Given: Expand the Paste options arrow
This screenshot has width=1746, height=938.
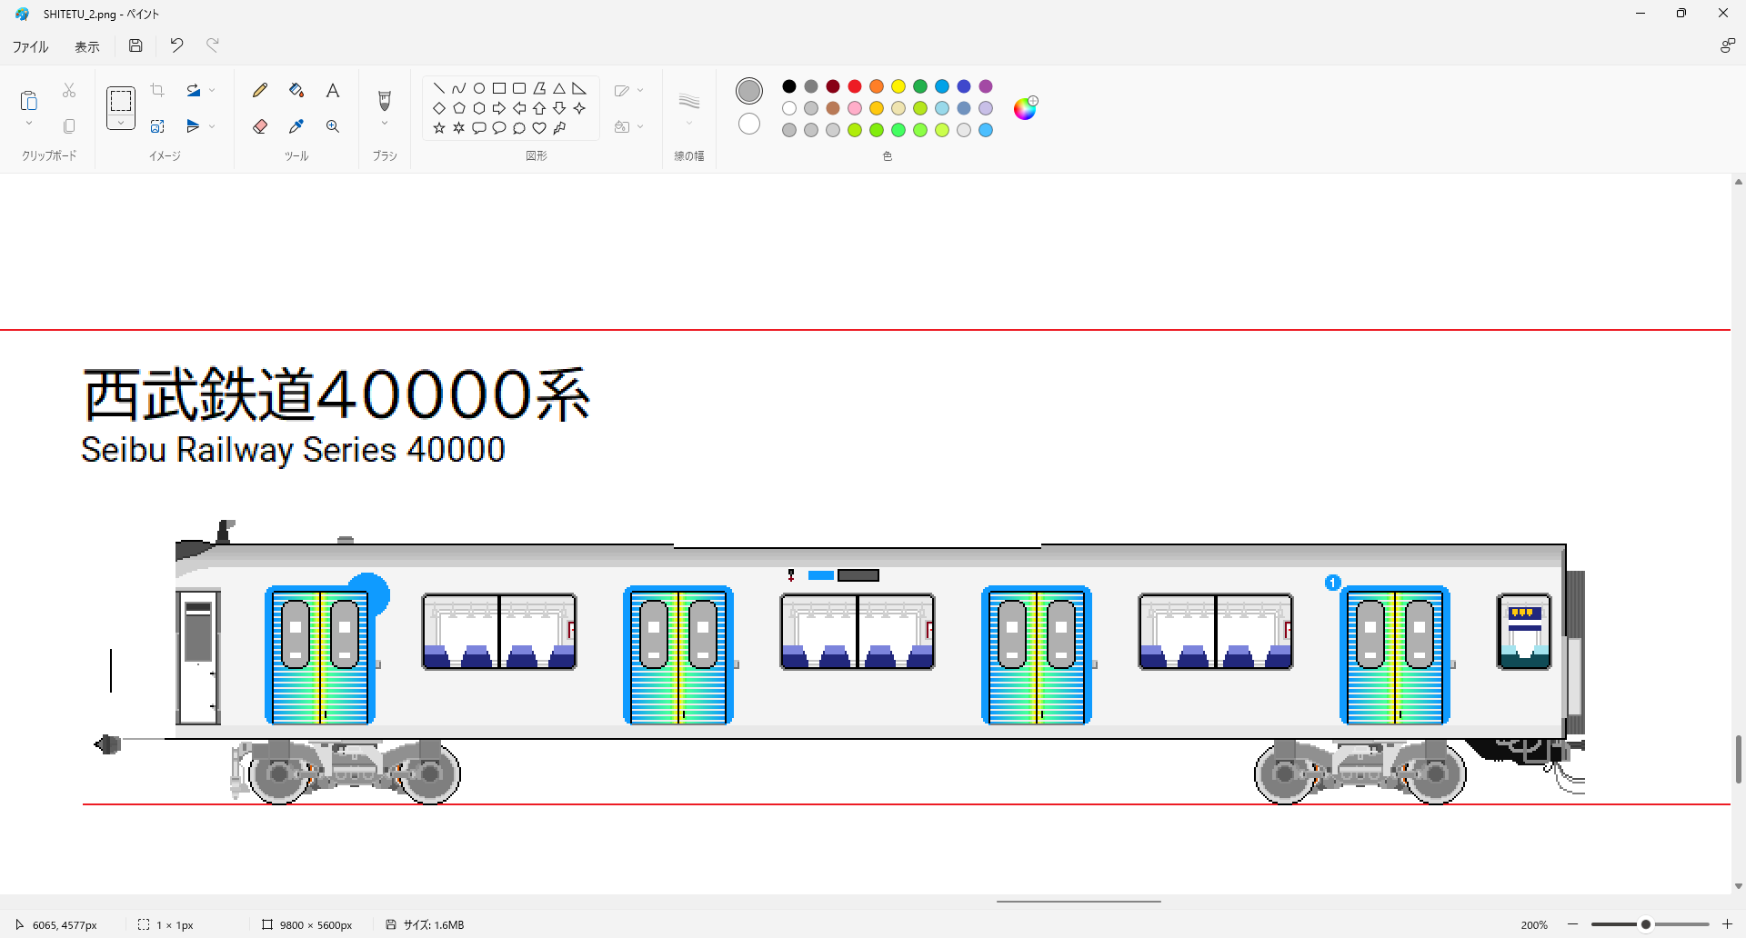Looking at the screenshot, I should pyautogui.click(x=29, y=124).
